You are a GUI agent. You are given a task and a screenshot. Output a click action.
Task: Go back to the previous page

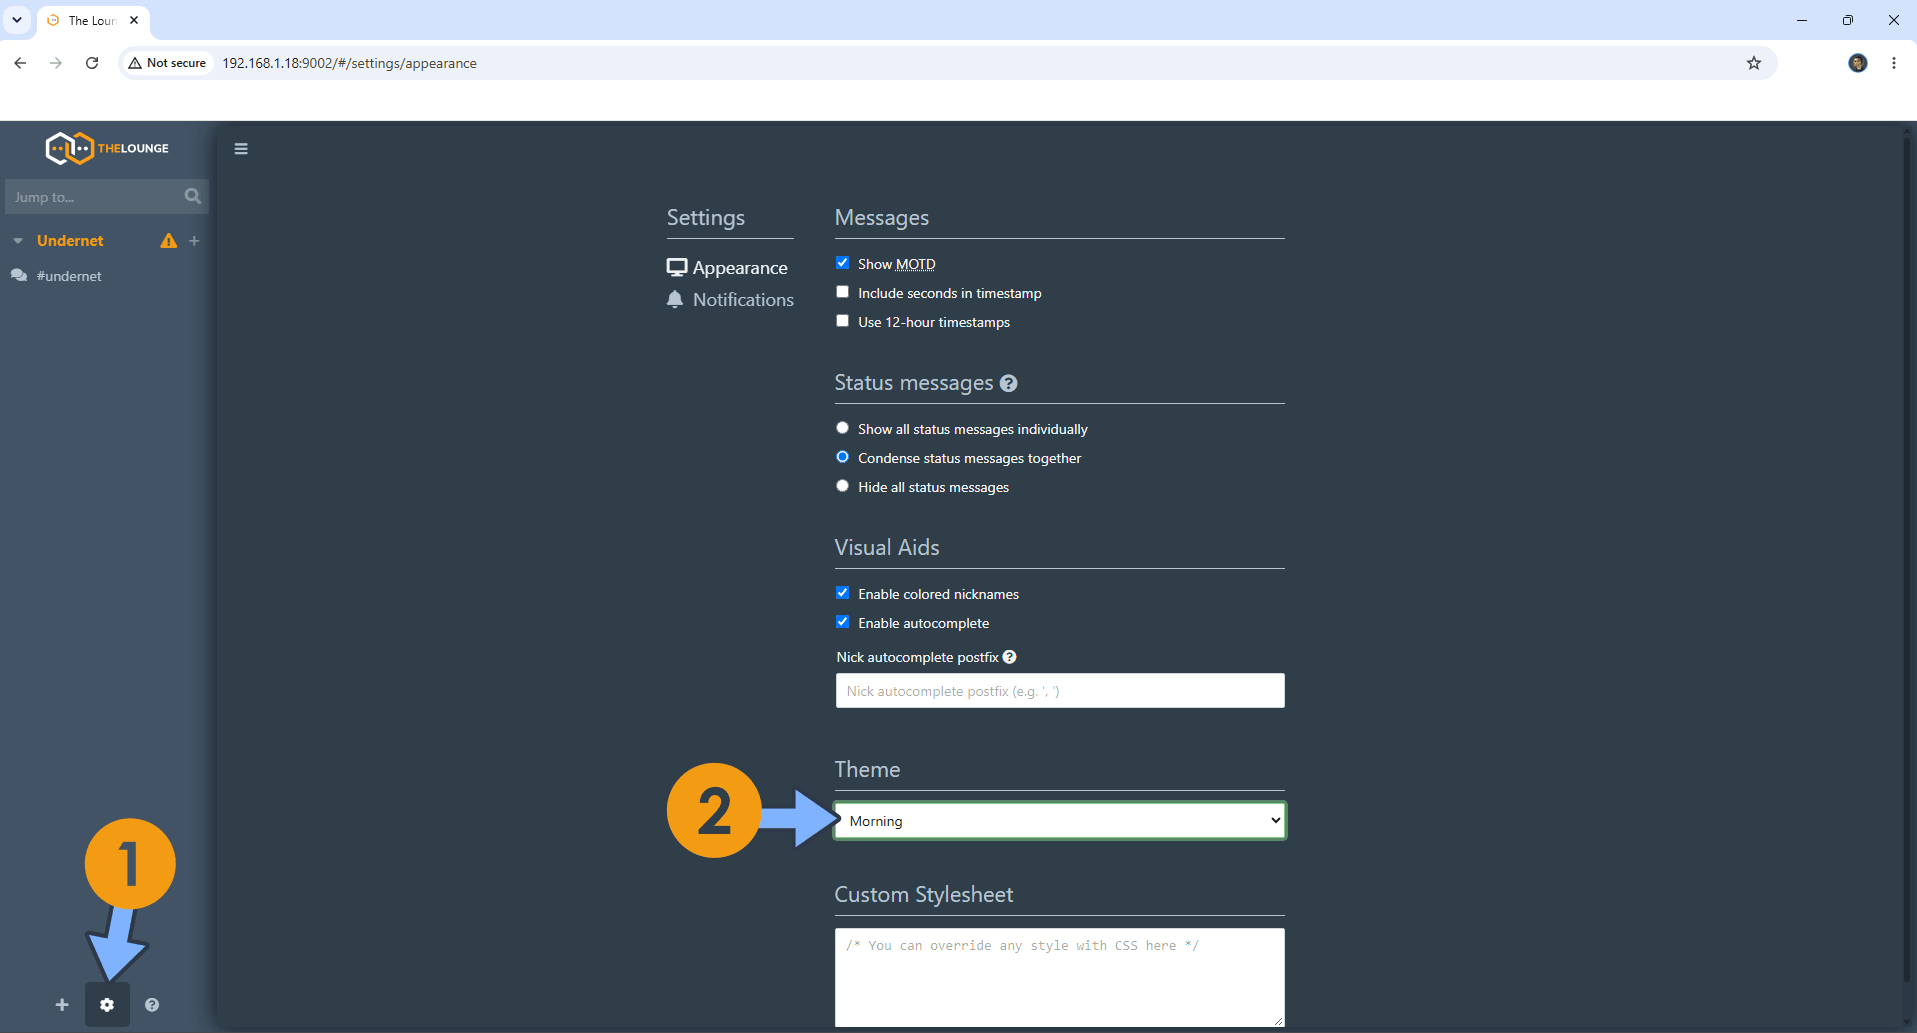pyautogui.click(x=20, y=63)
